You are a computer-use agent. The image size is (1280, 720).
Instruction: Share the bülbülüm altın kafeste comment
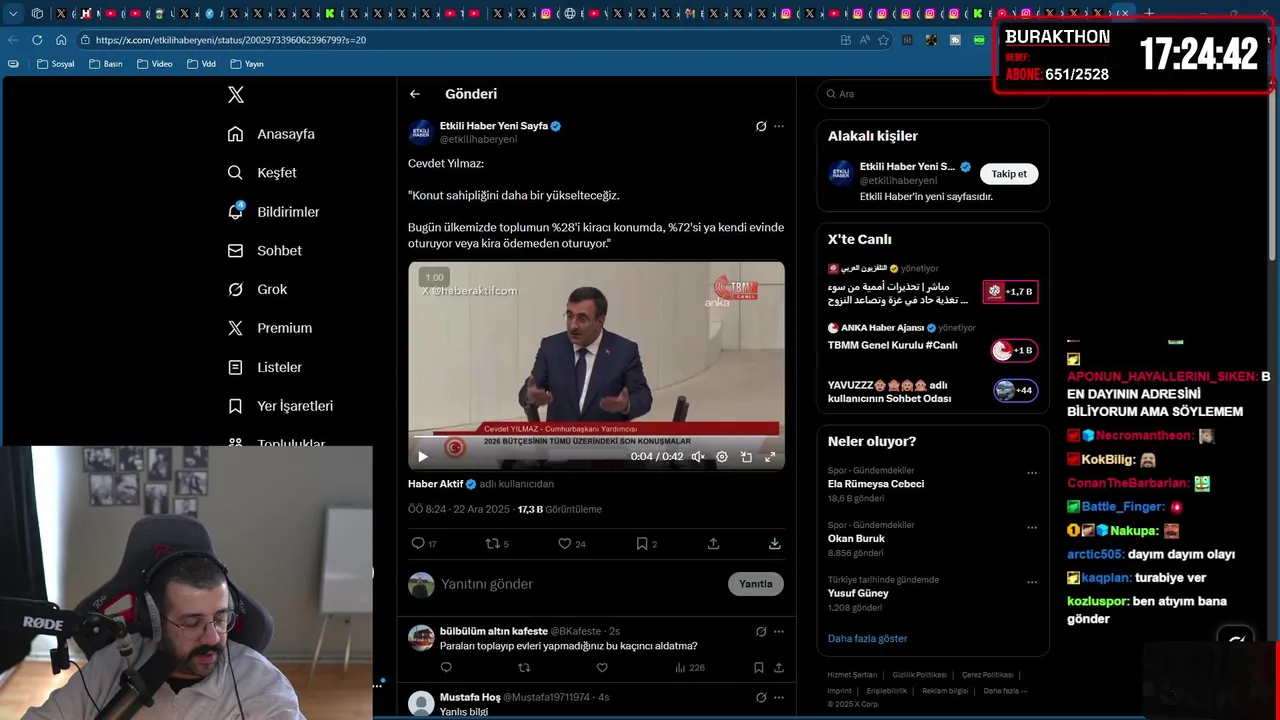pyautogui.click(x=778, y=668)
